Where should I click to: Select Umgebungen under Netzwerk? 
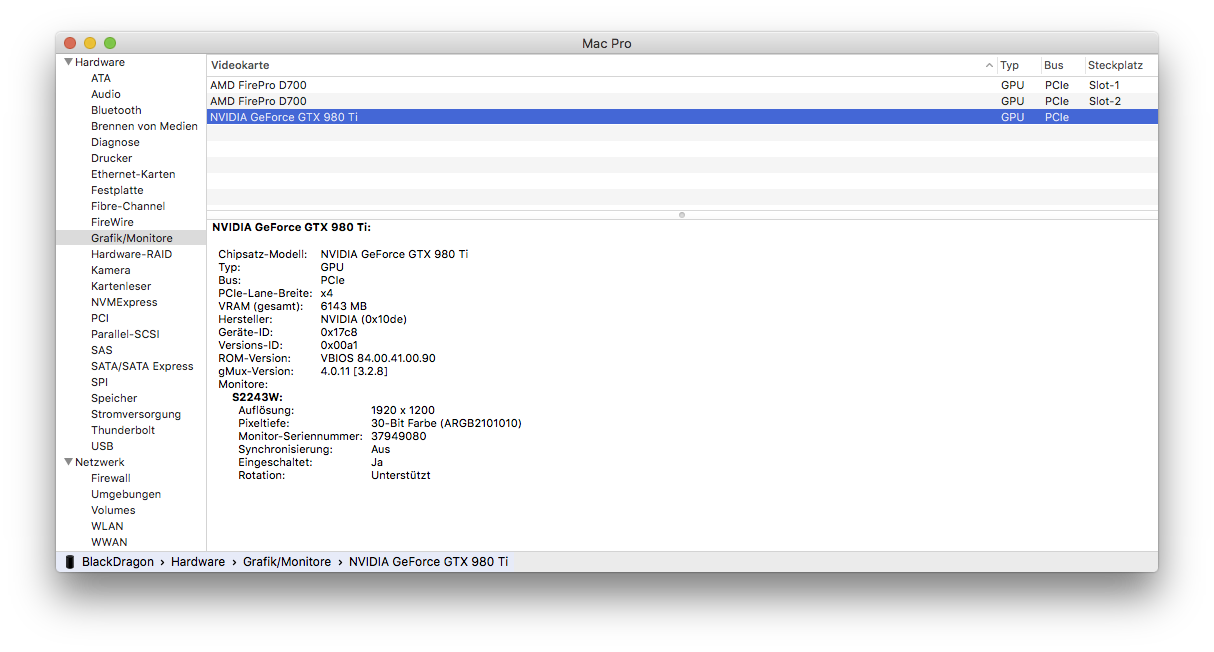pyautogui.click(x=126, y=494)
